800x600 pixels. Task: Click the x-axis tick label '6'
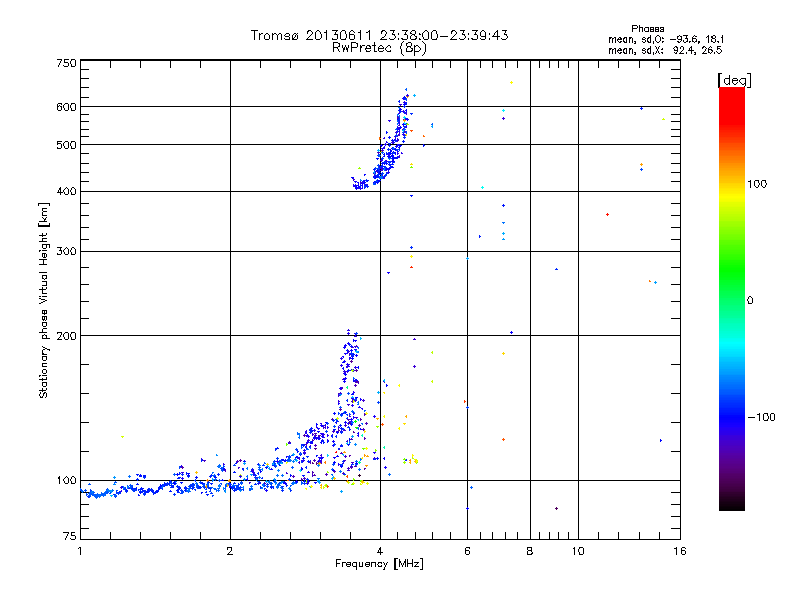tap(467, 551)
